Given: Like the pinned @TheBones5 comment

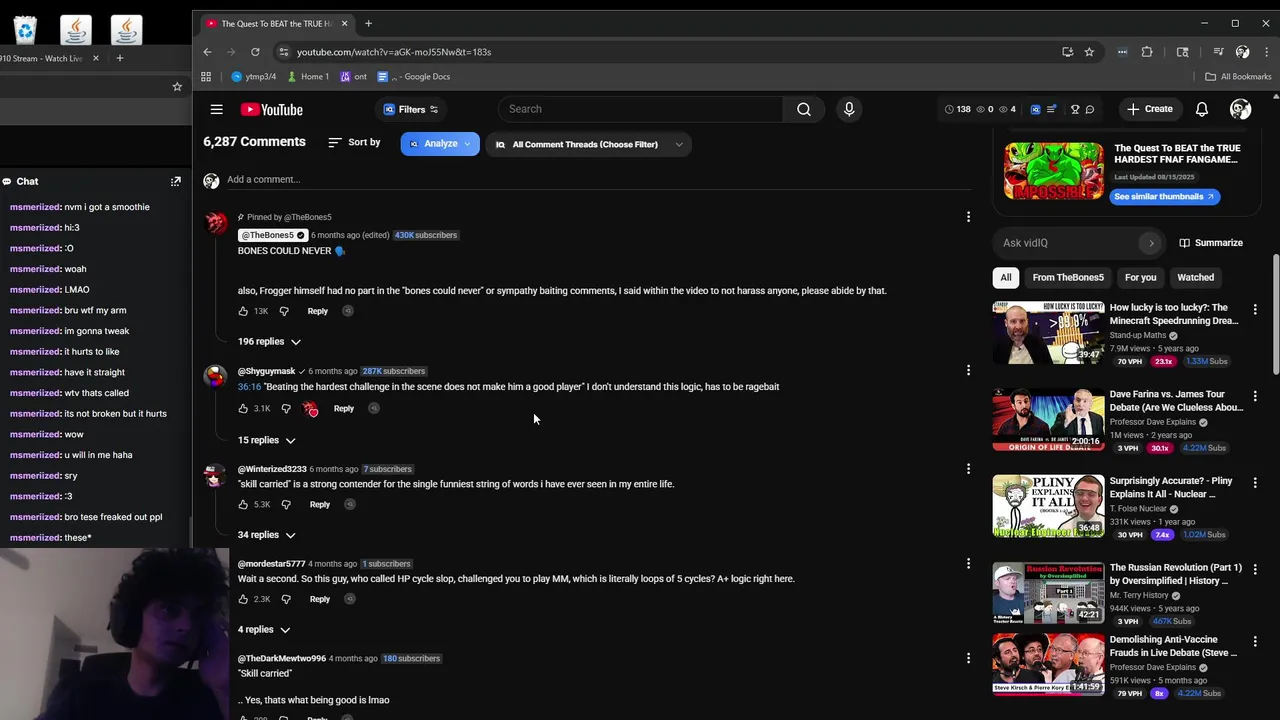Looking at the screenshot, I should (243, 311).
